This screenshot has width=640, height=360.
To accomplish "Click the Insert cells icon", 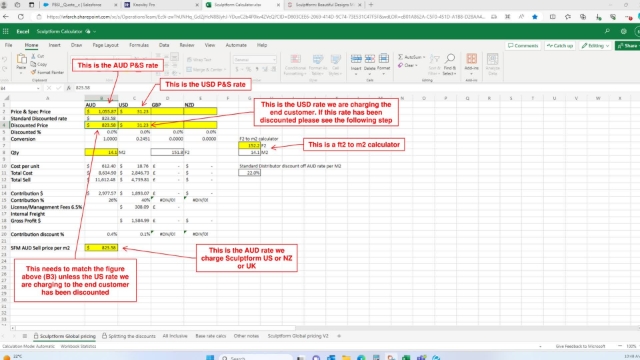I will 356,59.
